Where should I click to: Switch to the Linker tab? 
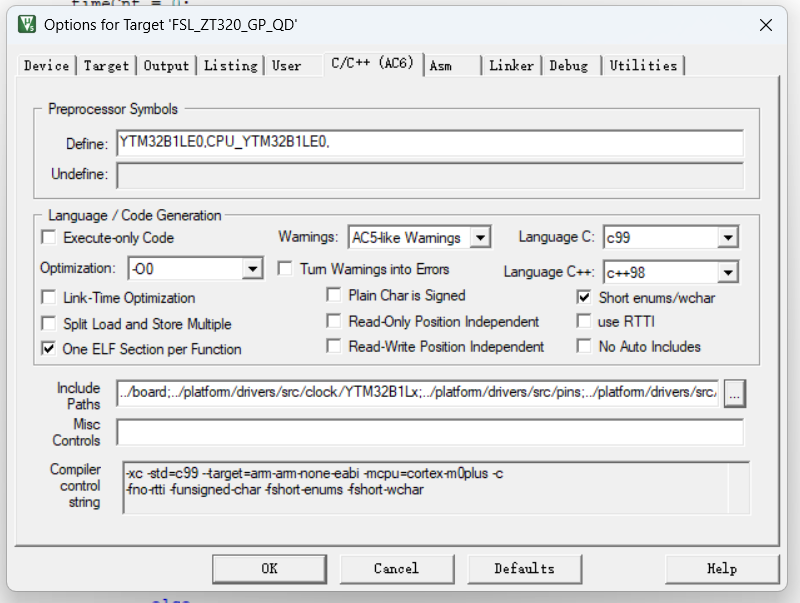tap(511, 66)
